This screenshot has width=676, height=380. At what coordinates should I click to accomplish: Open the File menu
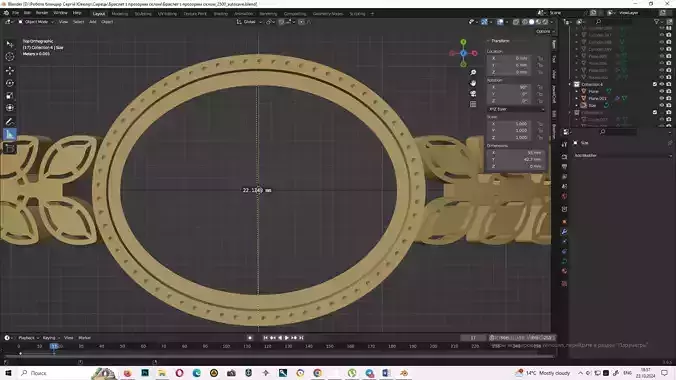pos(16,13)
